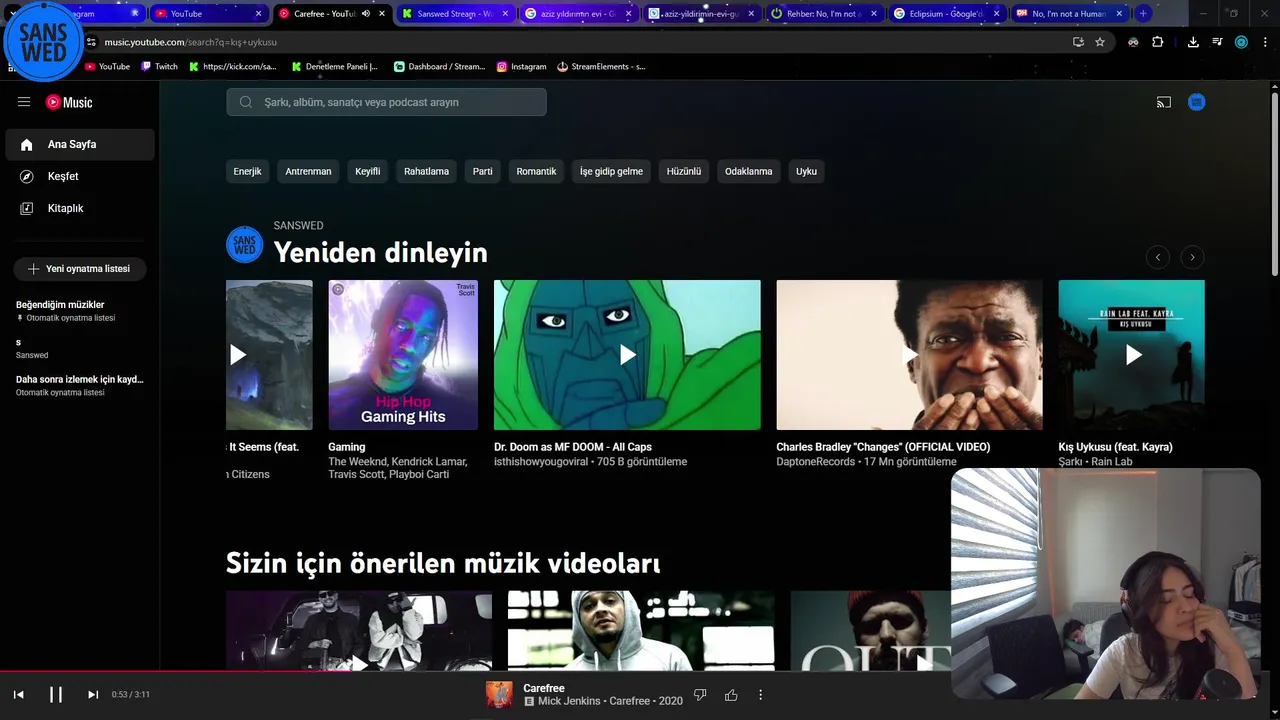The image size is (1280, 720).
Task: Open Instagram bookmark
Action: [522, 66]
